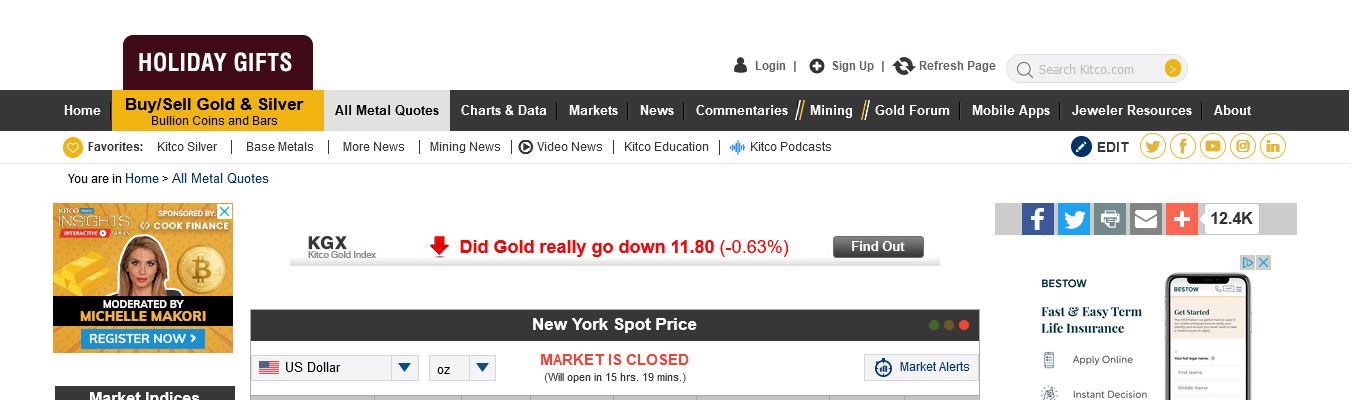Open Kitco's YouTube channel icon
Screen dimensions: 1366x400
[x=1213, y=147]
